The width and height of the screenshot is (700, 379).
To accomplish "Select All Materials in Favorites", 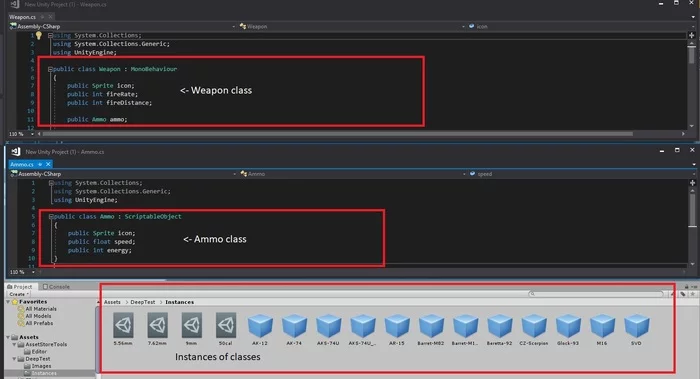I will click(37, 309).
